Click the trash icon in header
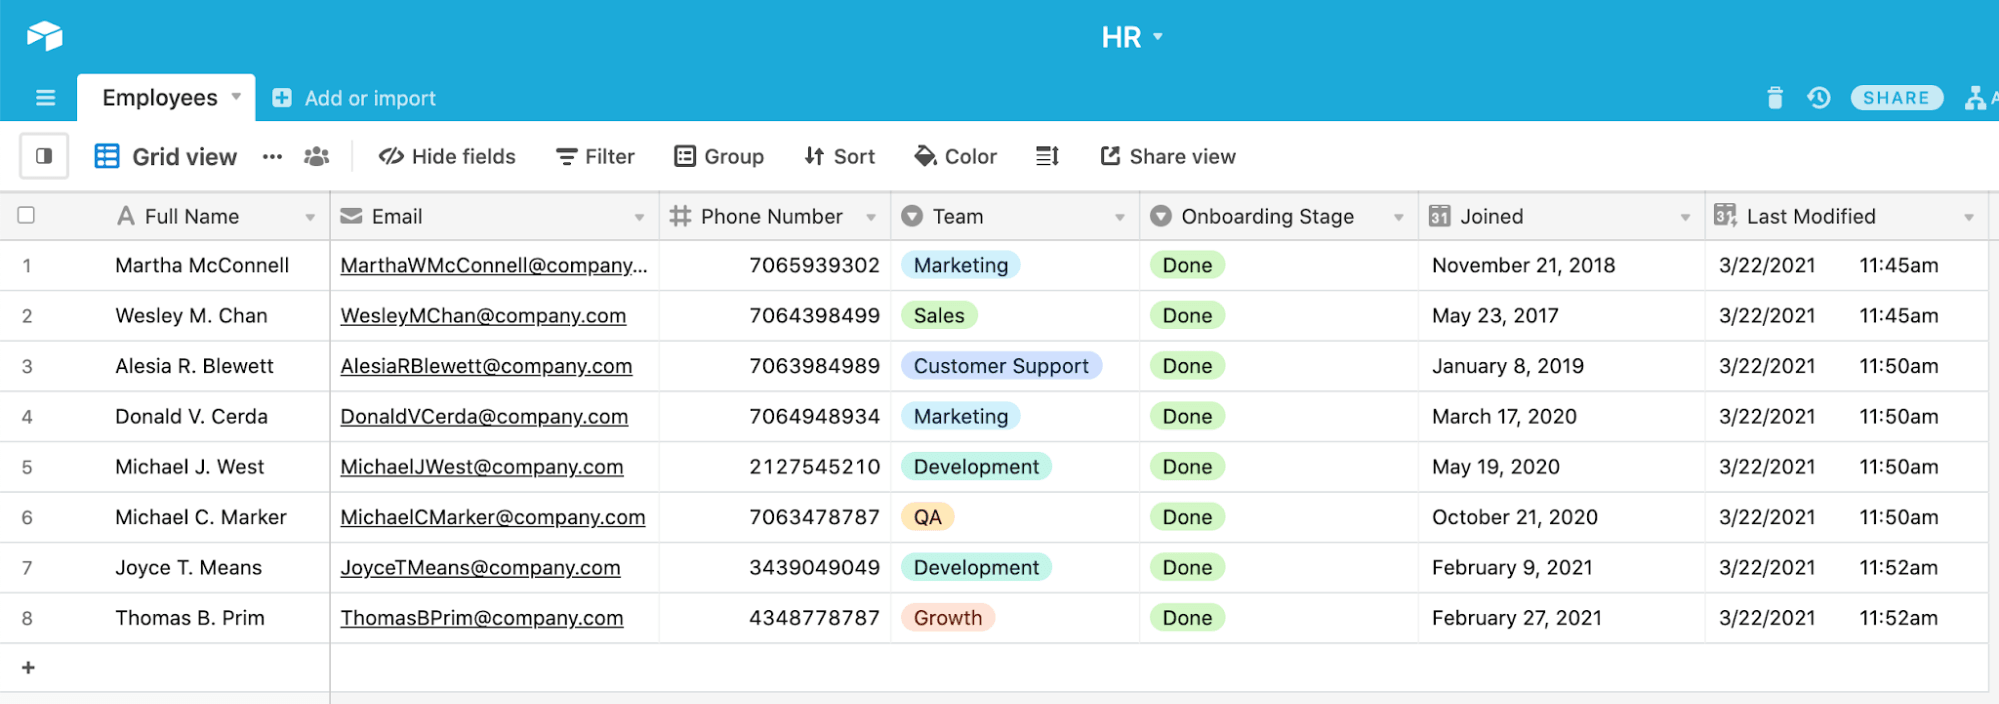 point(1774,98)
